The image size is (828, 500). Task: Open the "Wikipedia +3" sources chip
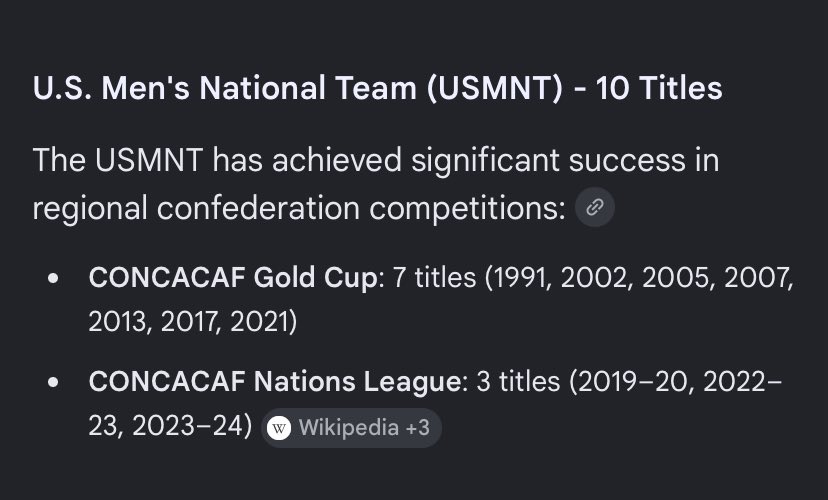[351, 428]
